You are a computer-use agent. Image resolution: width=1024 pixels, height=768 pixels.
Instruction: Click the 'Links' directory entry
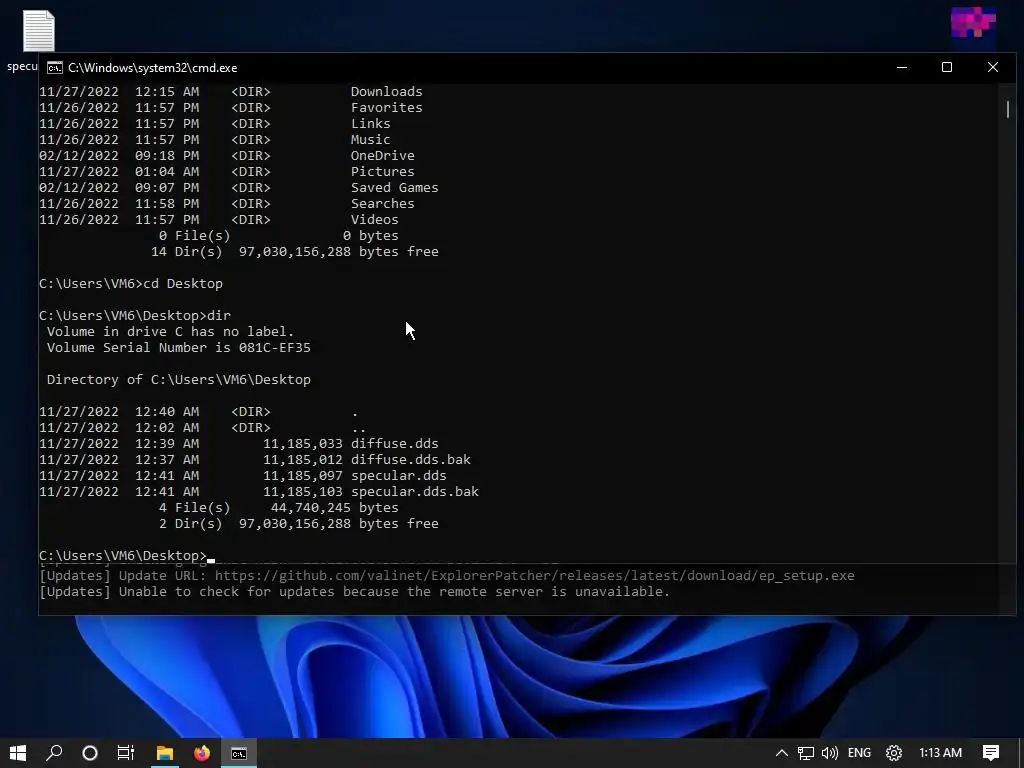click(x=370, y=123)
